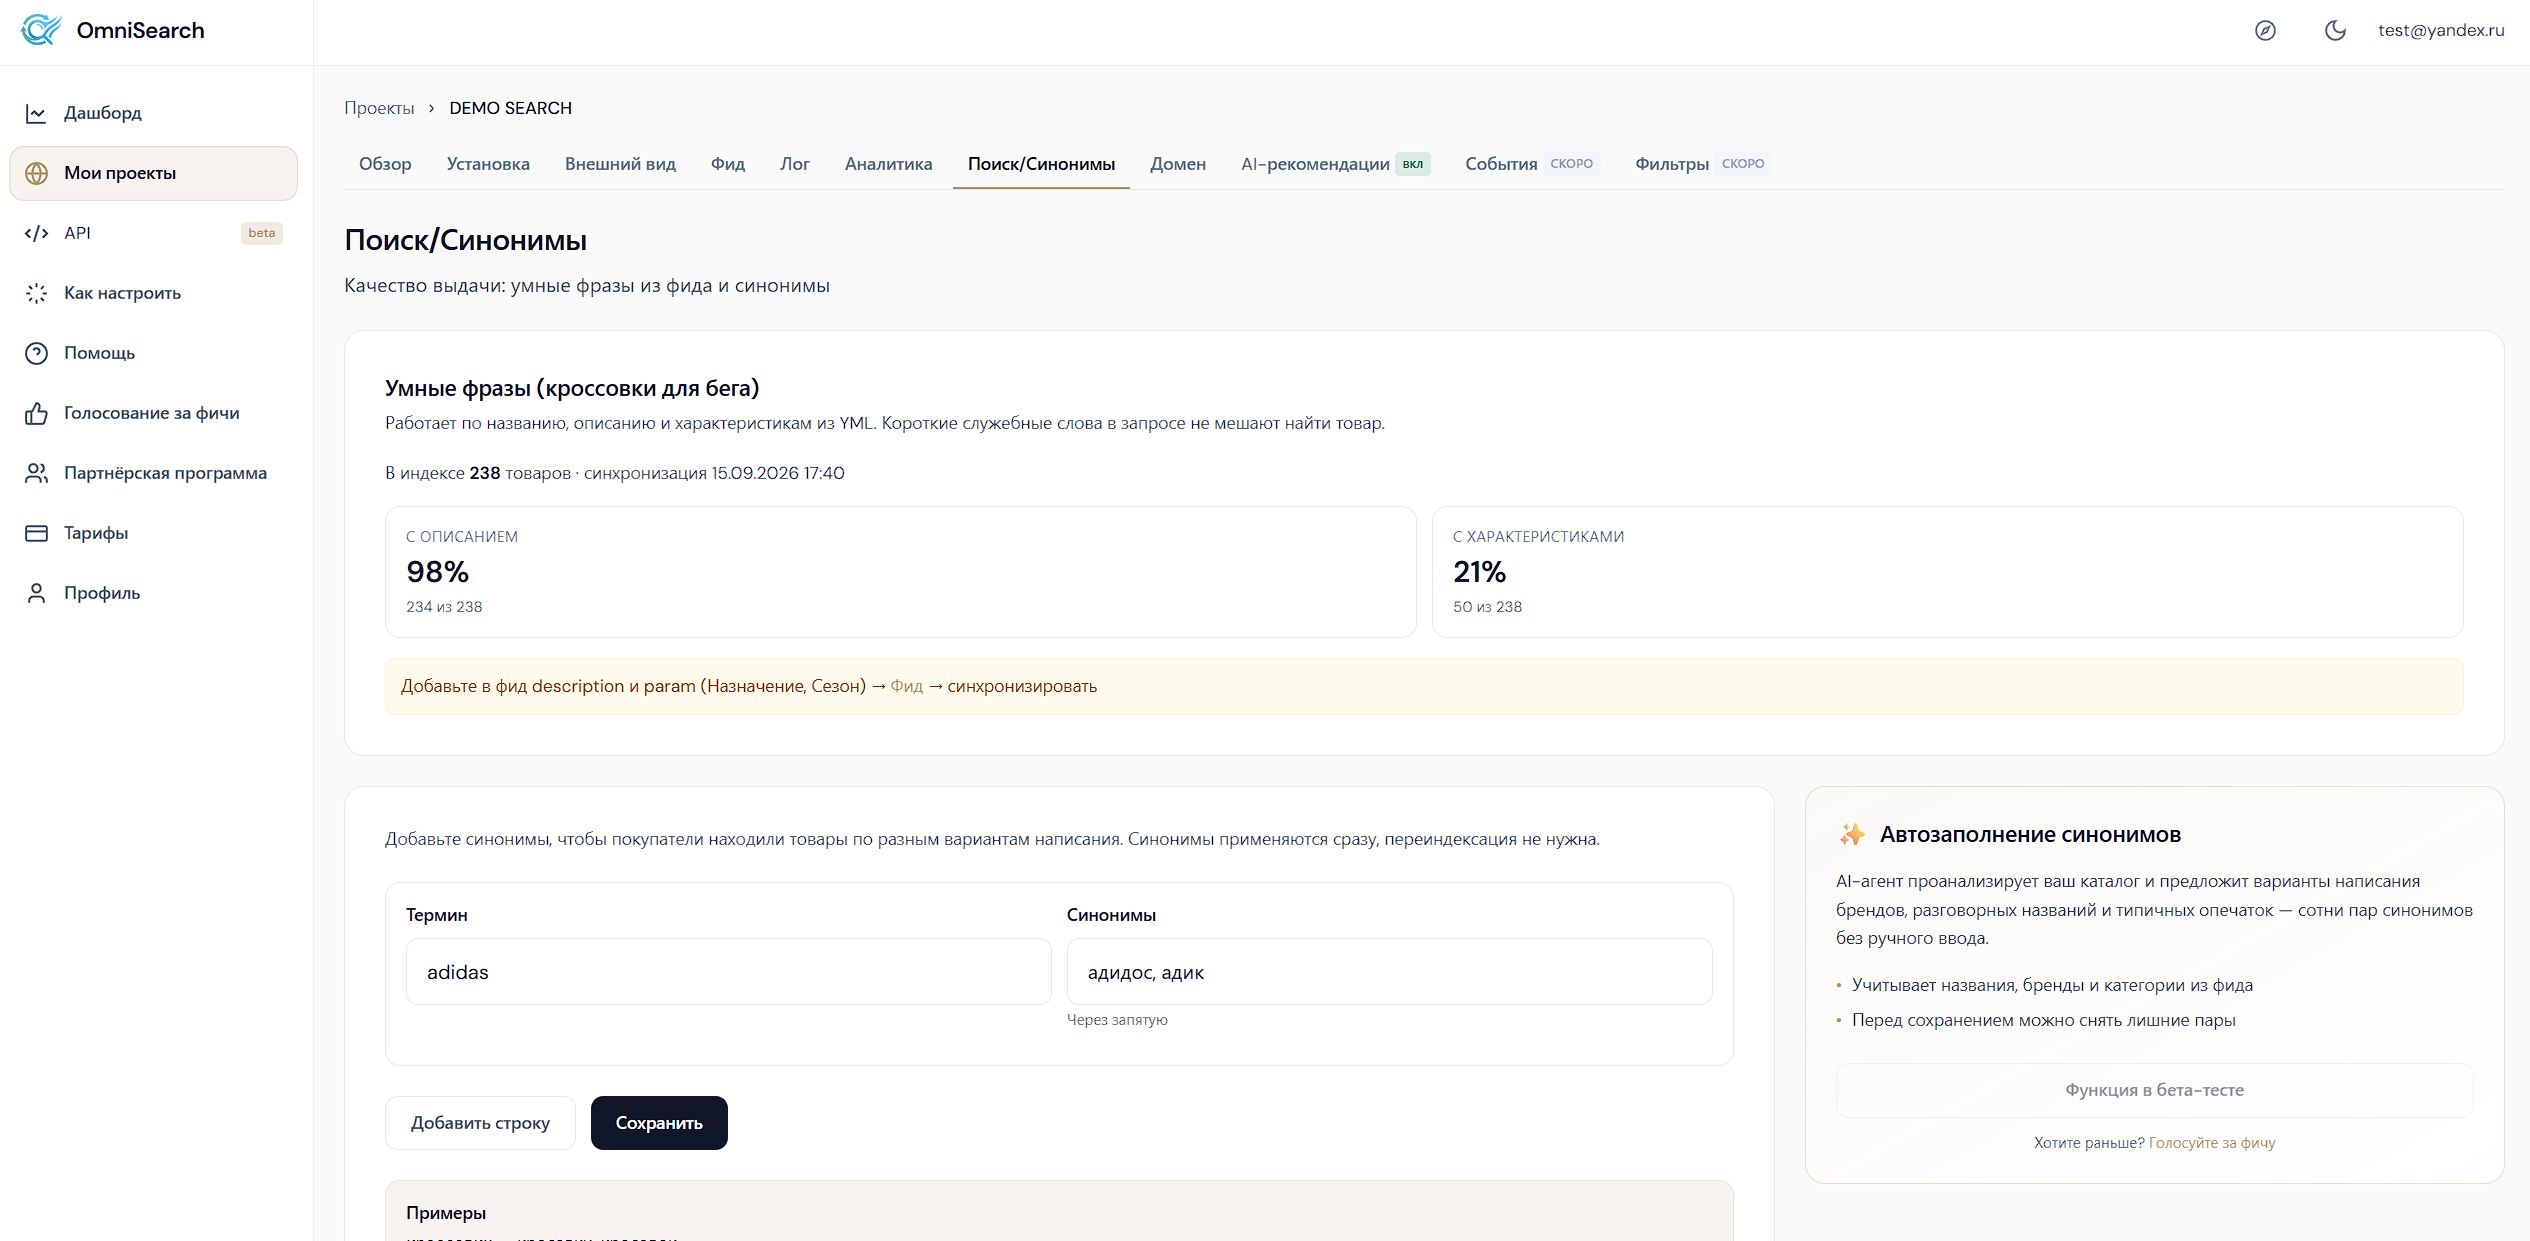Click the Профиль user icon
2530x1241 pixels.
[x=36, y=593]
